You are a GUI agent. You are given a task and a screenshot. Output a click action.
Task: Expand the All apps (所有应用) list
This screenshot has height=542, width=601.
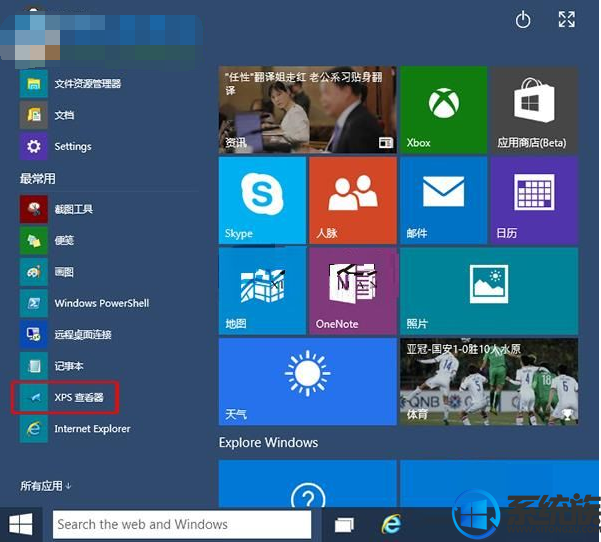click(x=45, y=486)
